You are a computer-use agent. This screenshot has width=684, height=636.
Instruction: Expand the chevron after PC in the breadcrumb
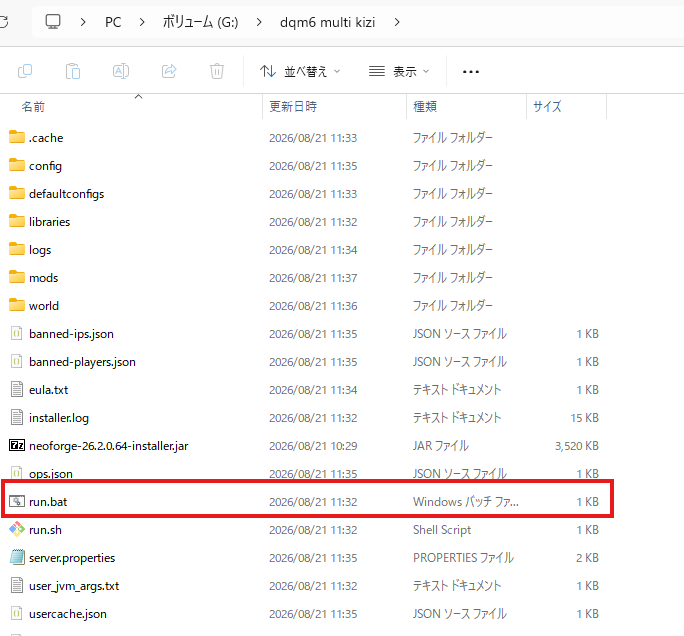click(142, 22)
